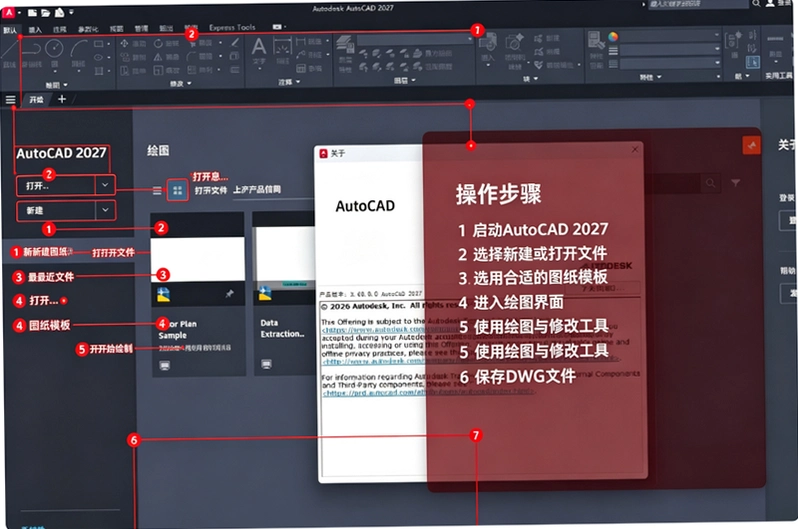Switch to the 参数化 (Parametric) ribbon tab

point(88,30)
